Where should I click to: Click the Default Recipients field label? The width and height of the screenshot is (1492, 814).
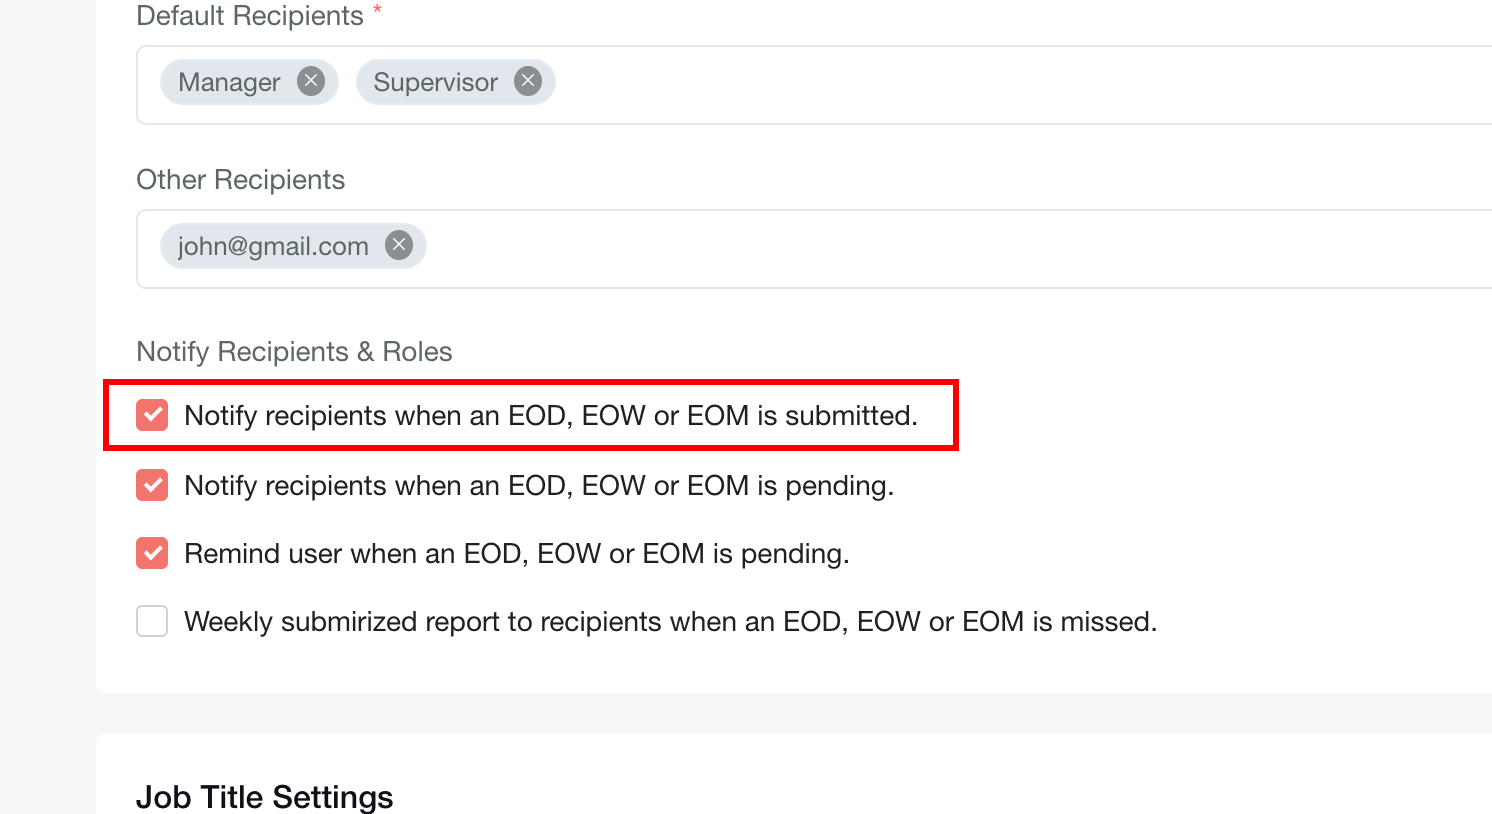249,16
